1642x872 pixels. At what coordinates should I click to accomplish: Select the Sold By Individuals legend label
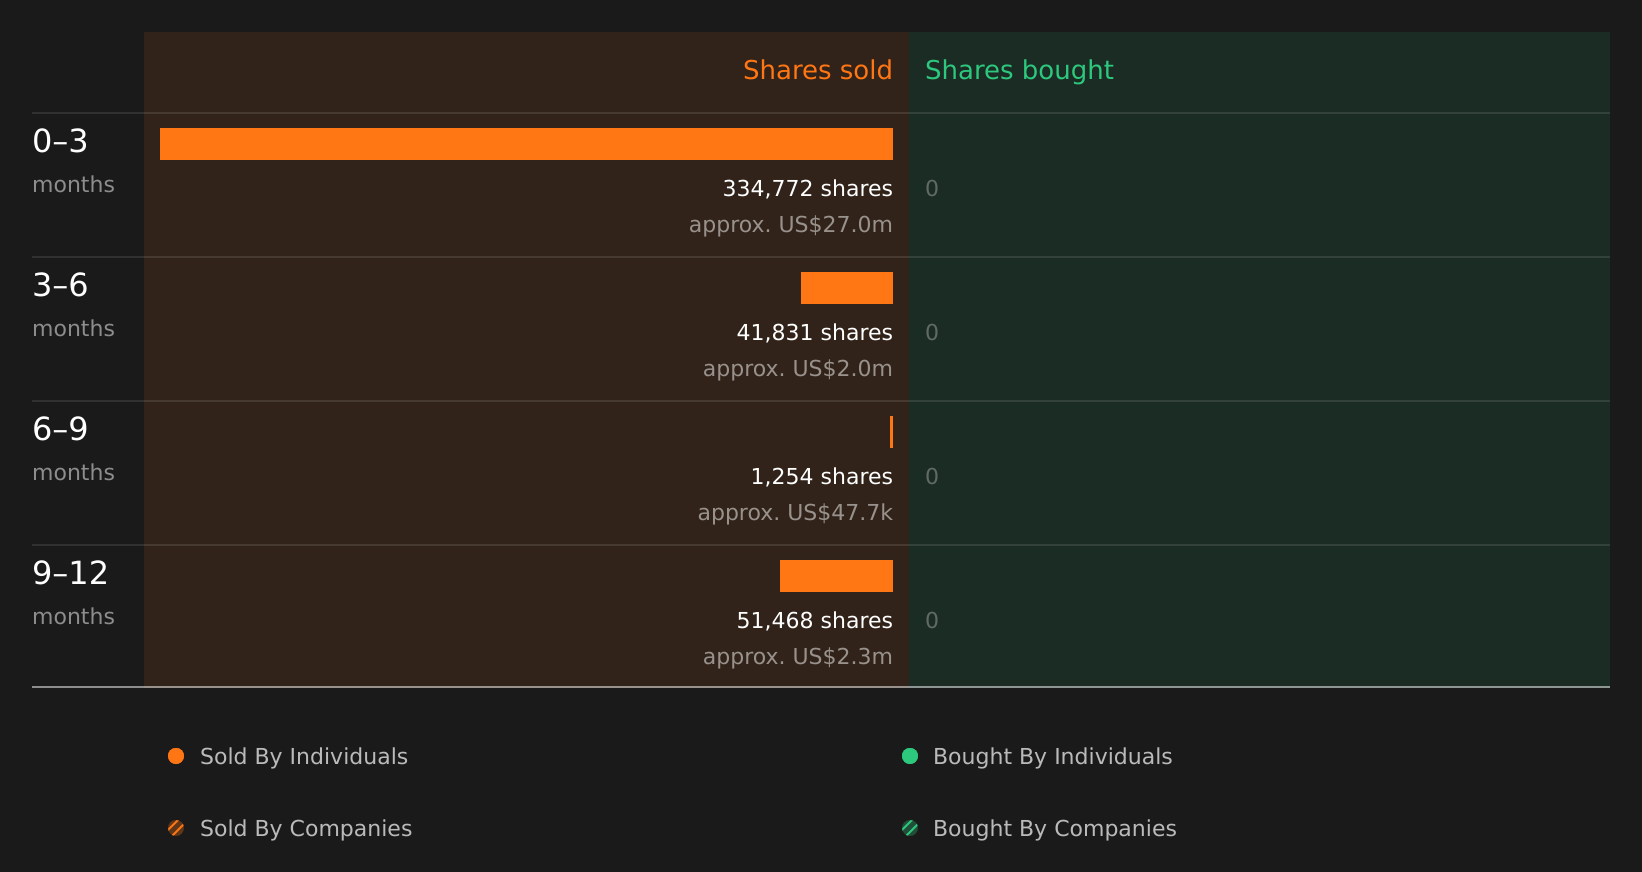(304, 757)
